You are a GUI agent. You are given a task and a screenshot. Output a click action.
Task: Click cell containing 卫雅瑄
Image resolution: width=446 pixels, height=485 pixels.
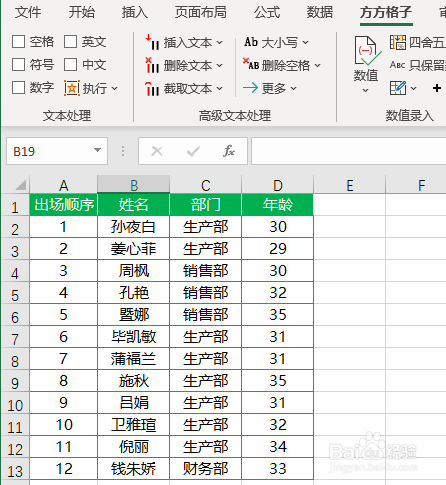[134, 425]
